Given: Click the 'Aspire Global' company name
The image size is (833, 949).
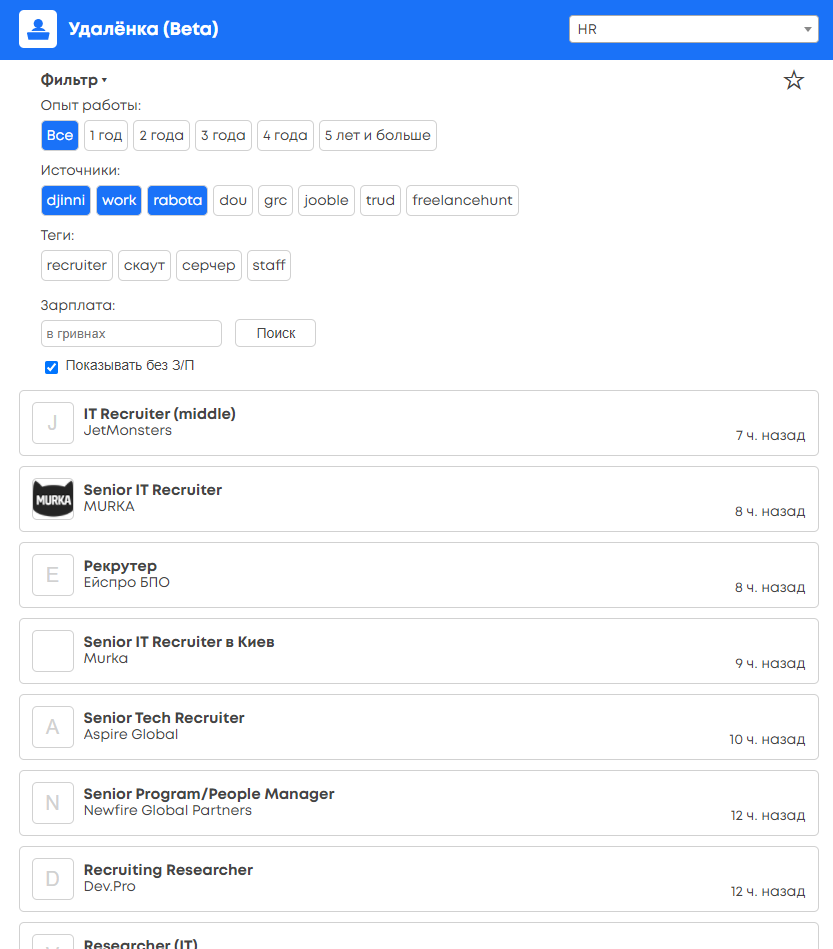Looking at the screenshot, I should pos(131,734).
